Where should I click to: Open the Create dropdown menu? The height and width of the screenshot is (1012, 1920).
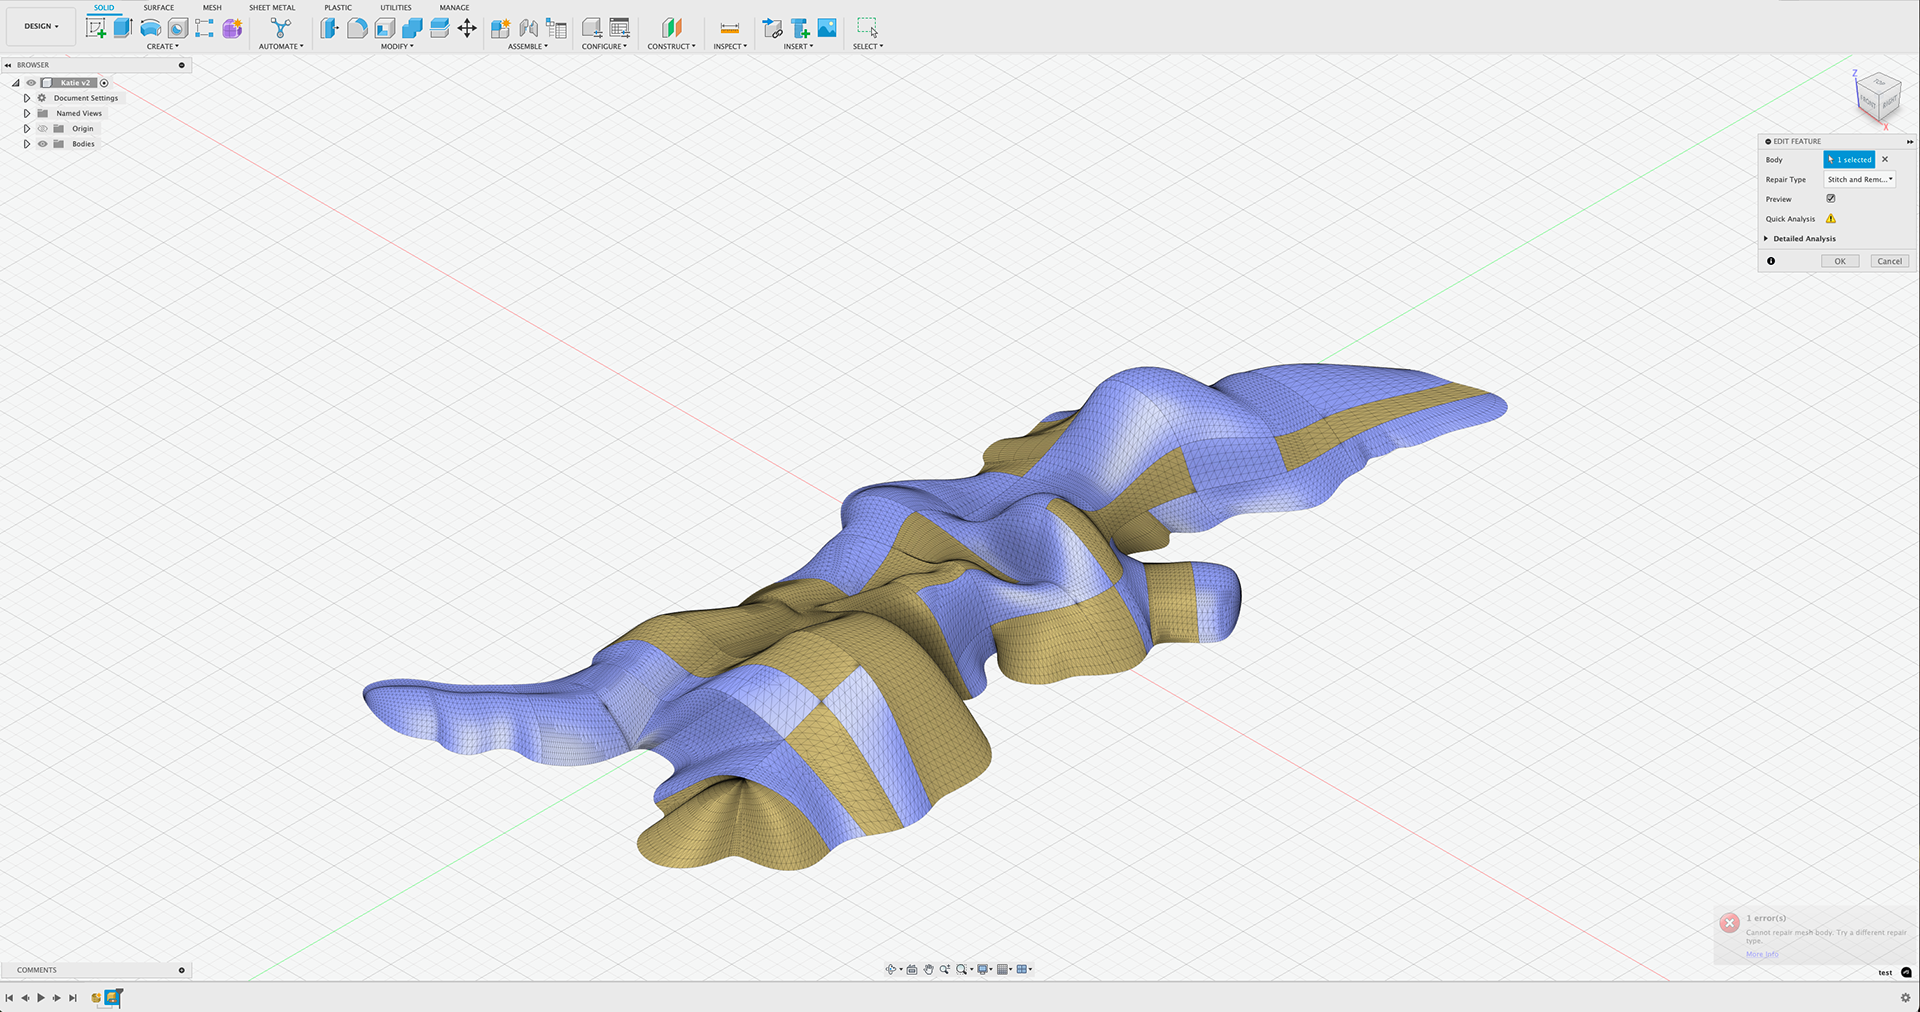tap(163, 46)
